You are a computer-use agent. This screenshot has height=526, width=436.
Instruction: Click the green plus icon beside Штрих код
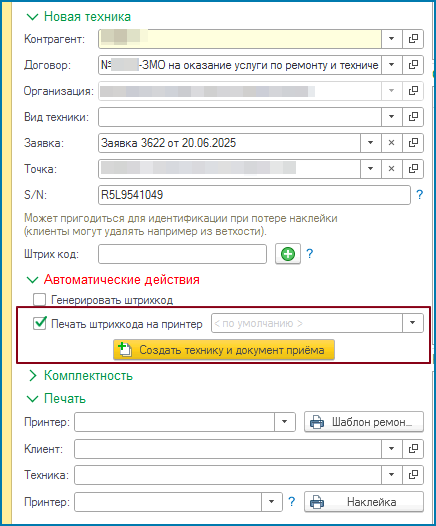click(288, 254)
